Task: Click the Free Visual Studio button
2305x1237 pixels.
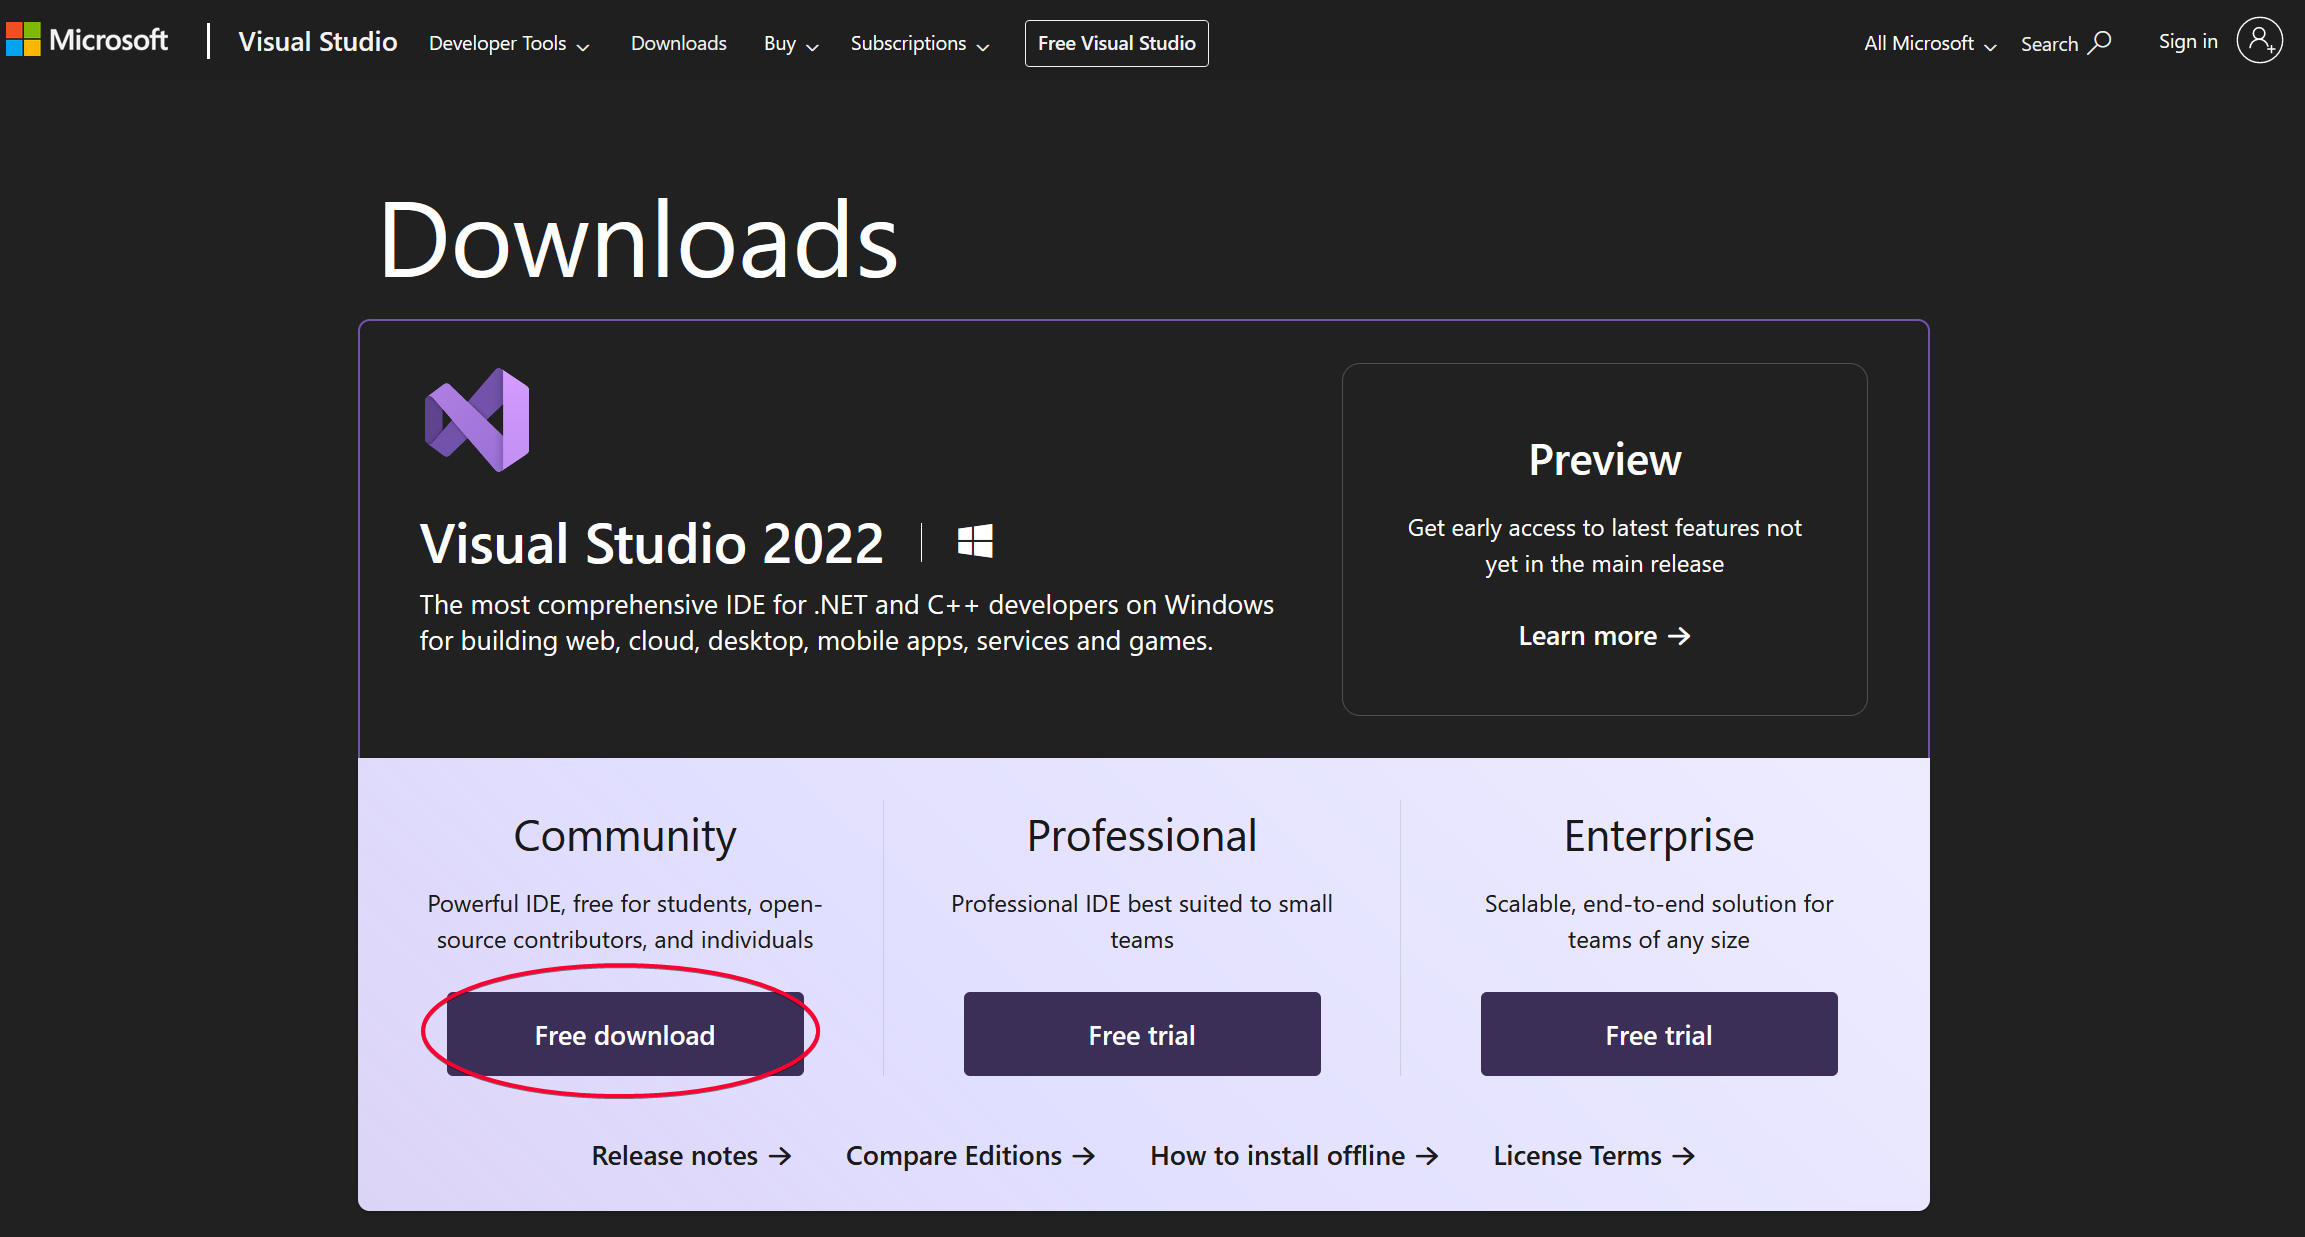Action: coord(1116,43)
